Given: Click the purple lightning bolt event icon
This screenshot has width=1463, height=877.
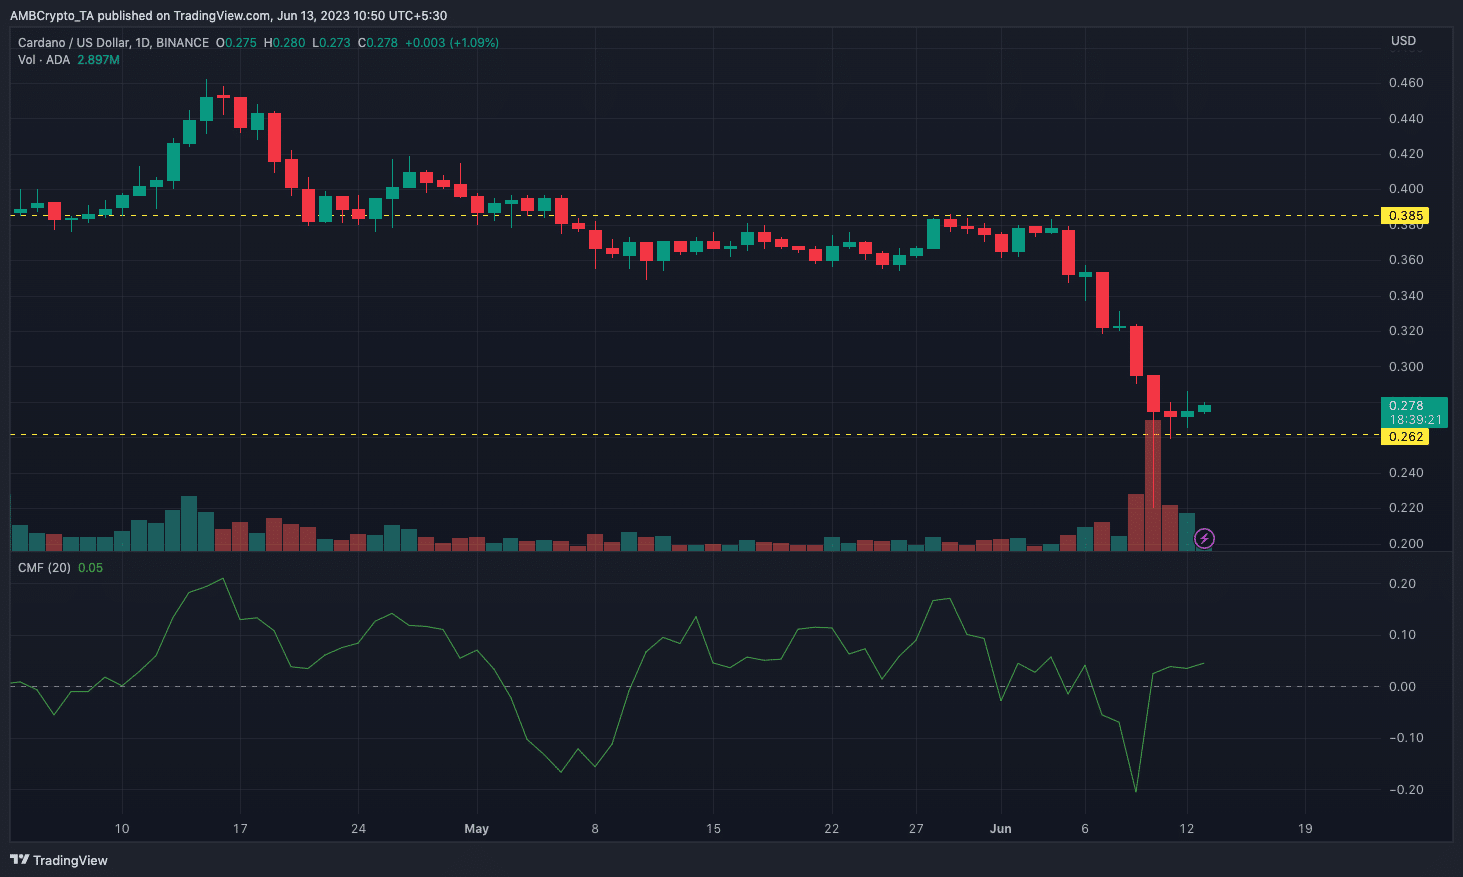Looking at the screenshot, I should 1205,539.
